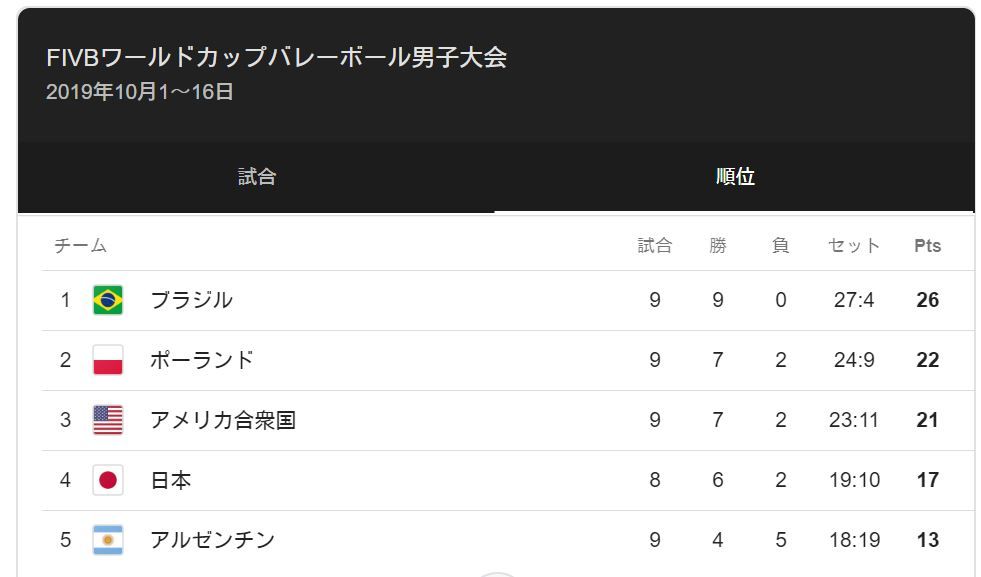Click the Poland flag icon
The image size is (981, 577).
pyautogui.click(x=108, y=360)
